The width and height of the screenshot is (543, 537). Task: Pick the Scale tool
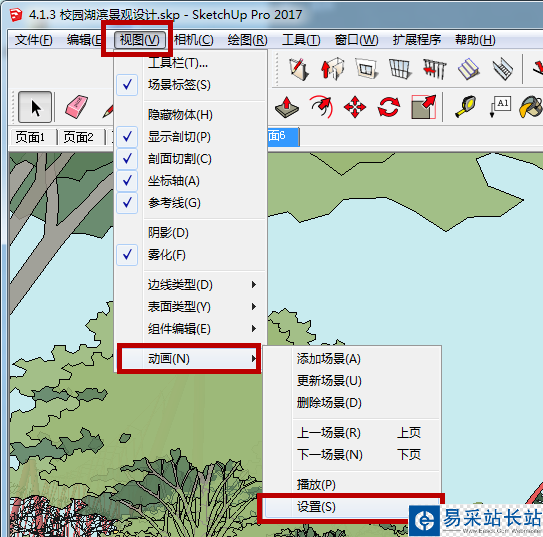(424, 107)
